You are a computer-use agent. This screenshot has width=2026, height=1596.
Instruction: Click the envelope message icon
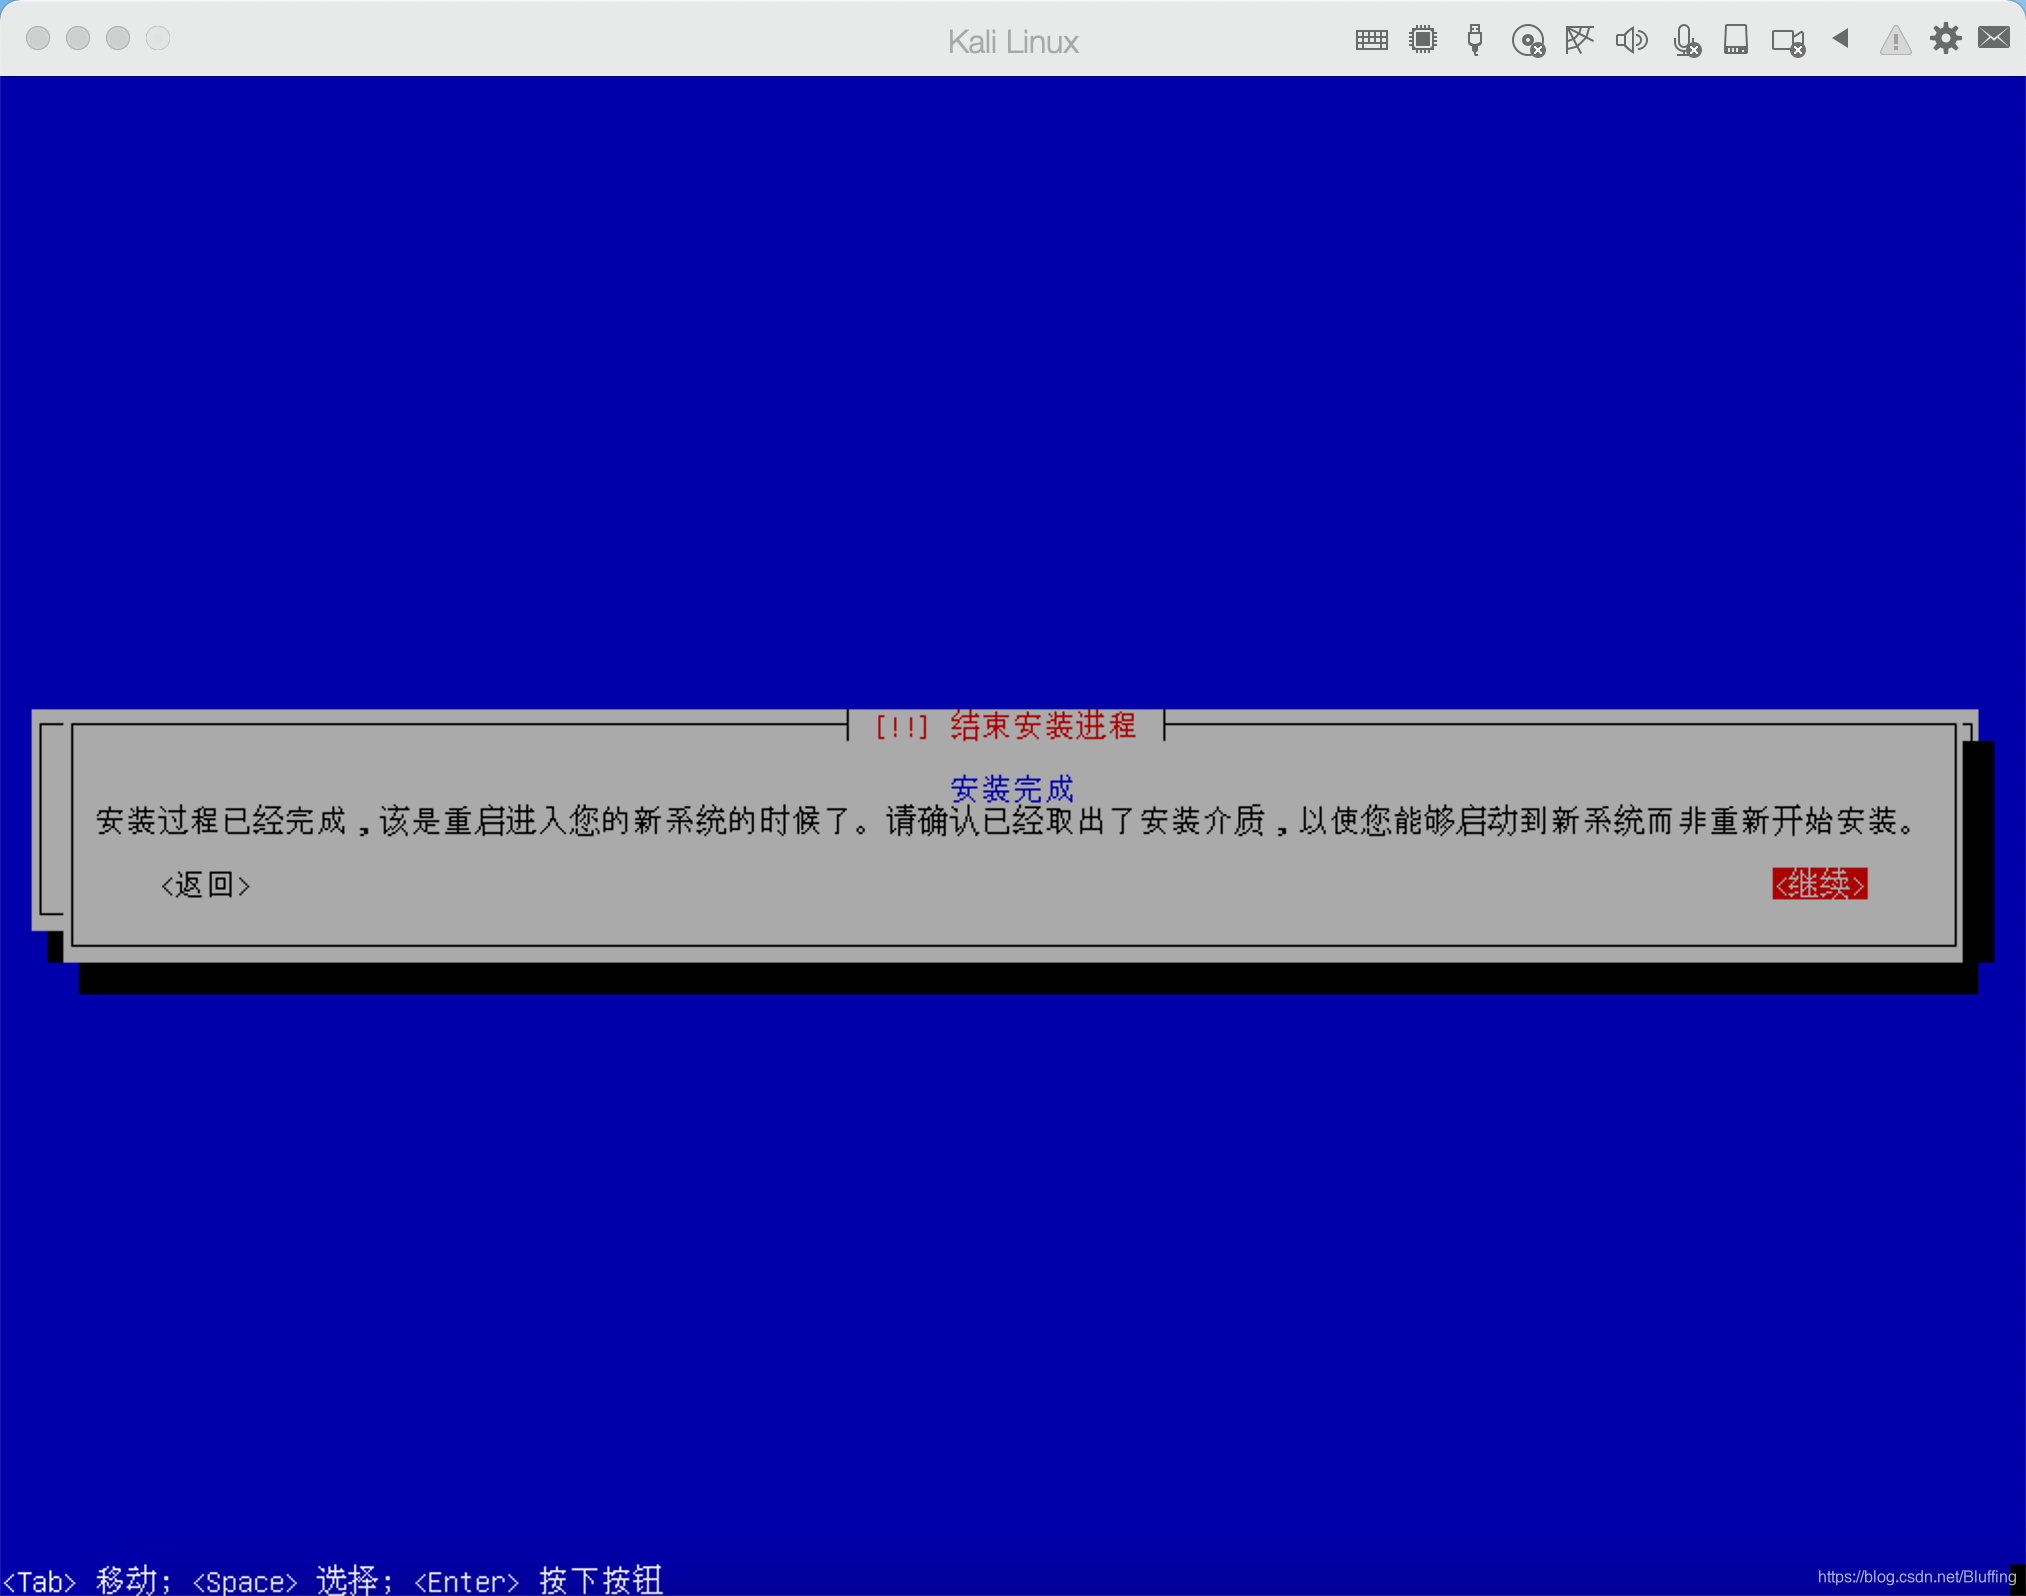[1994, 38]
